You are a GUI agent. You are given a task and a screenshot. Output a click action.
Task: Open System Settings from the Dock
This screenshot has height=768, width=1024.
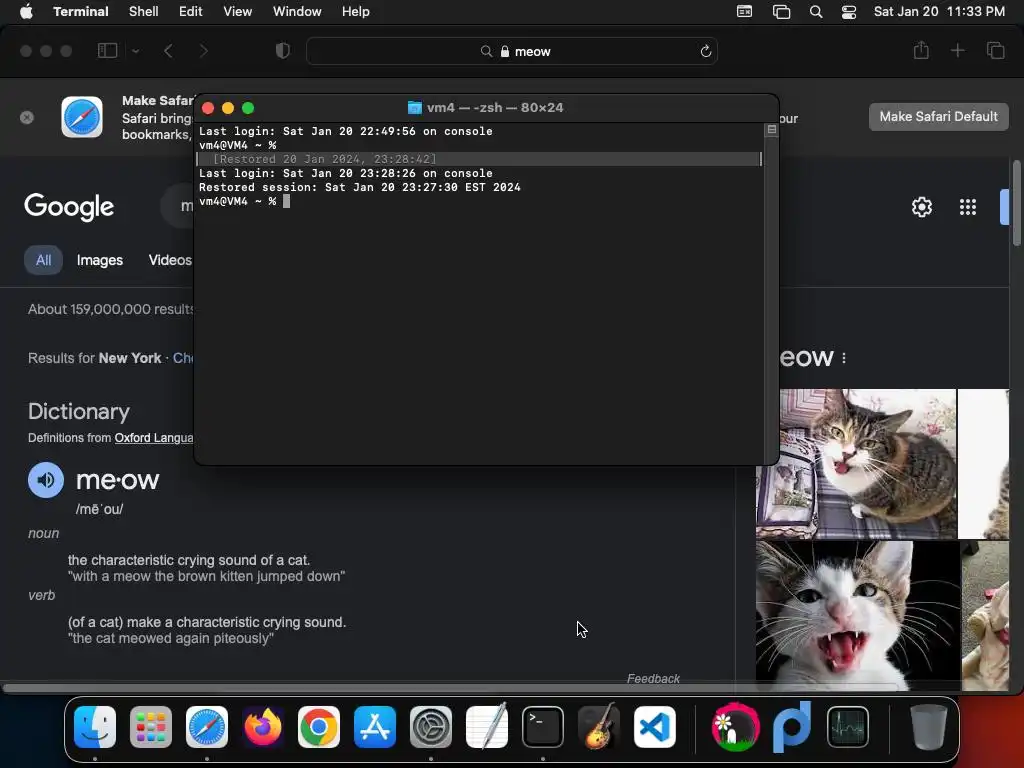[x=430, y=727]
